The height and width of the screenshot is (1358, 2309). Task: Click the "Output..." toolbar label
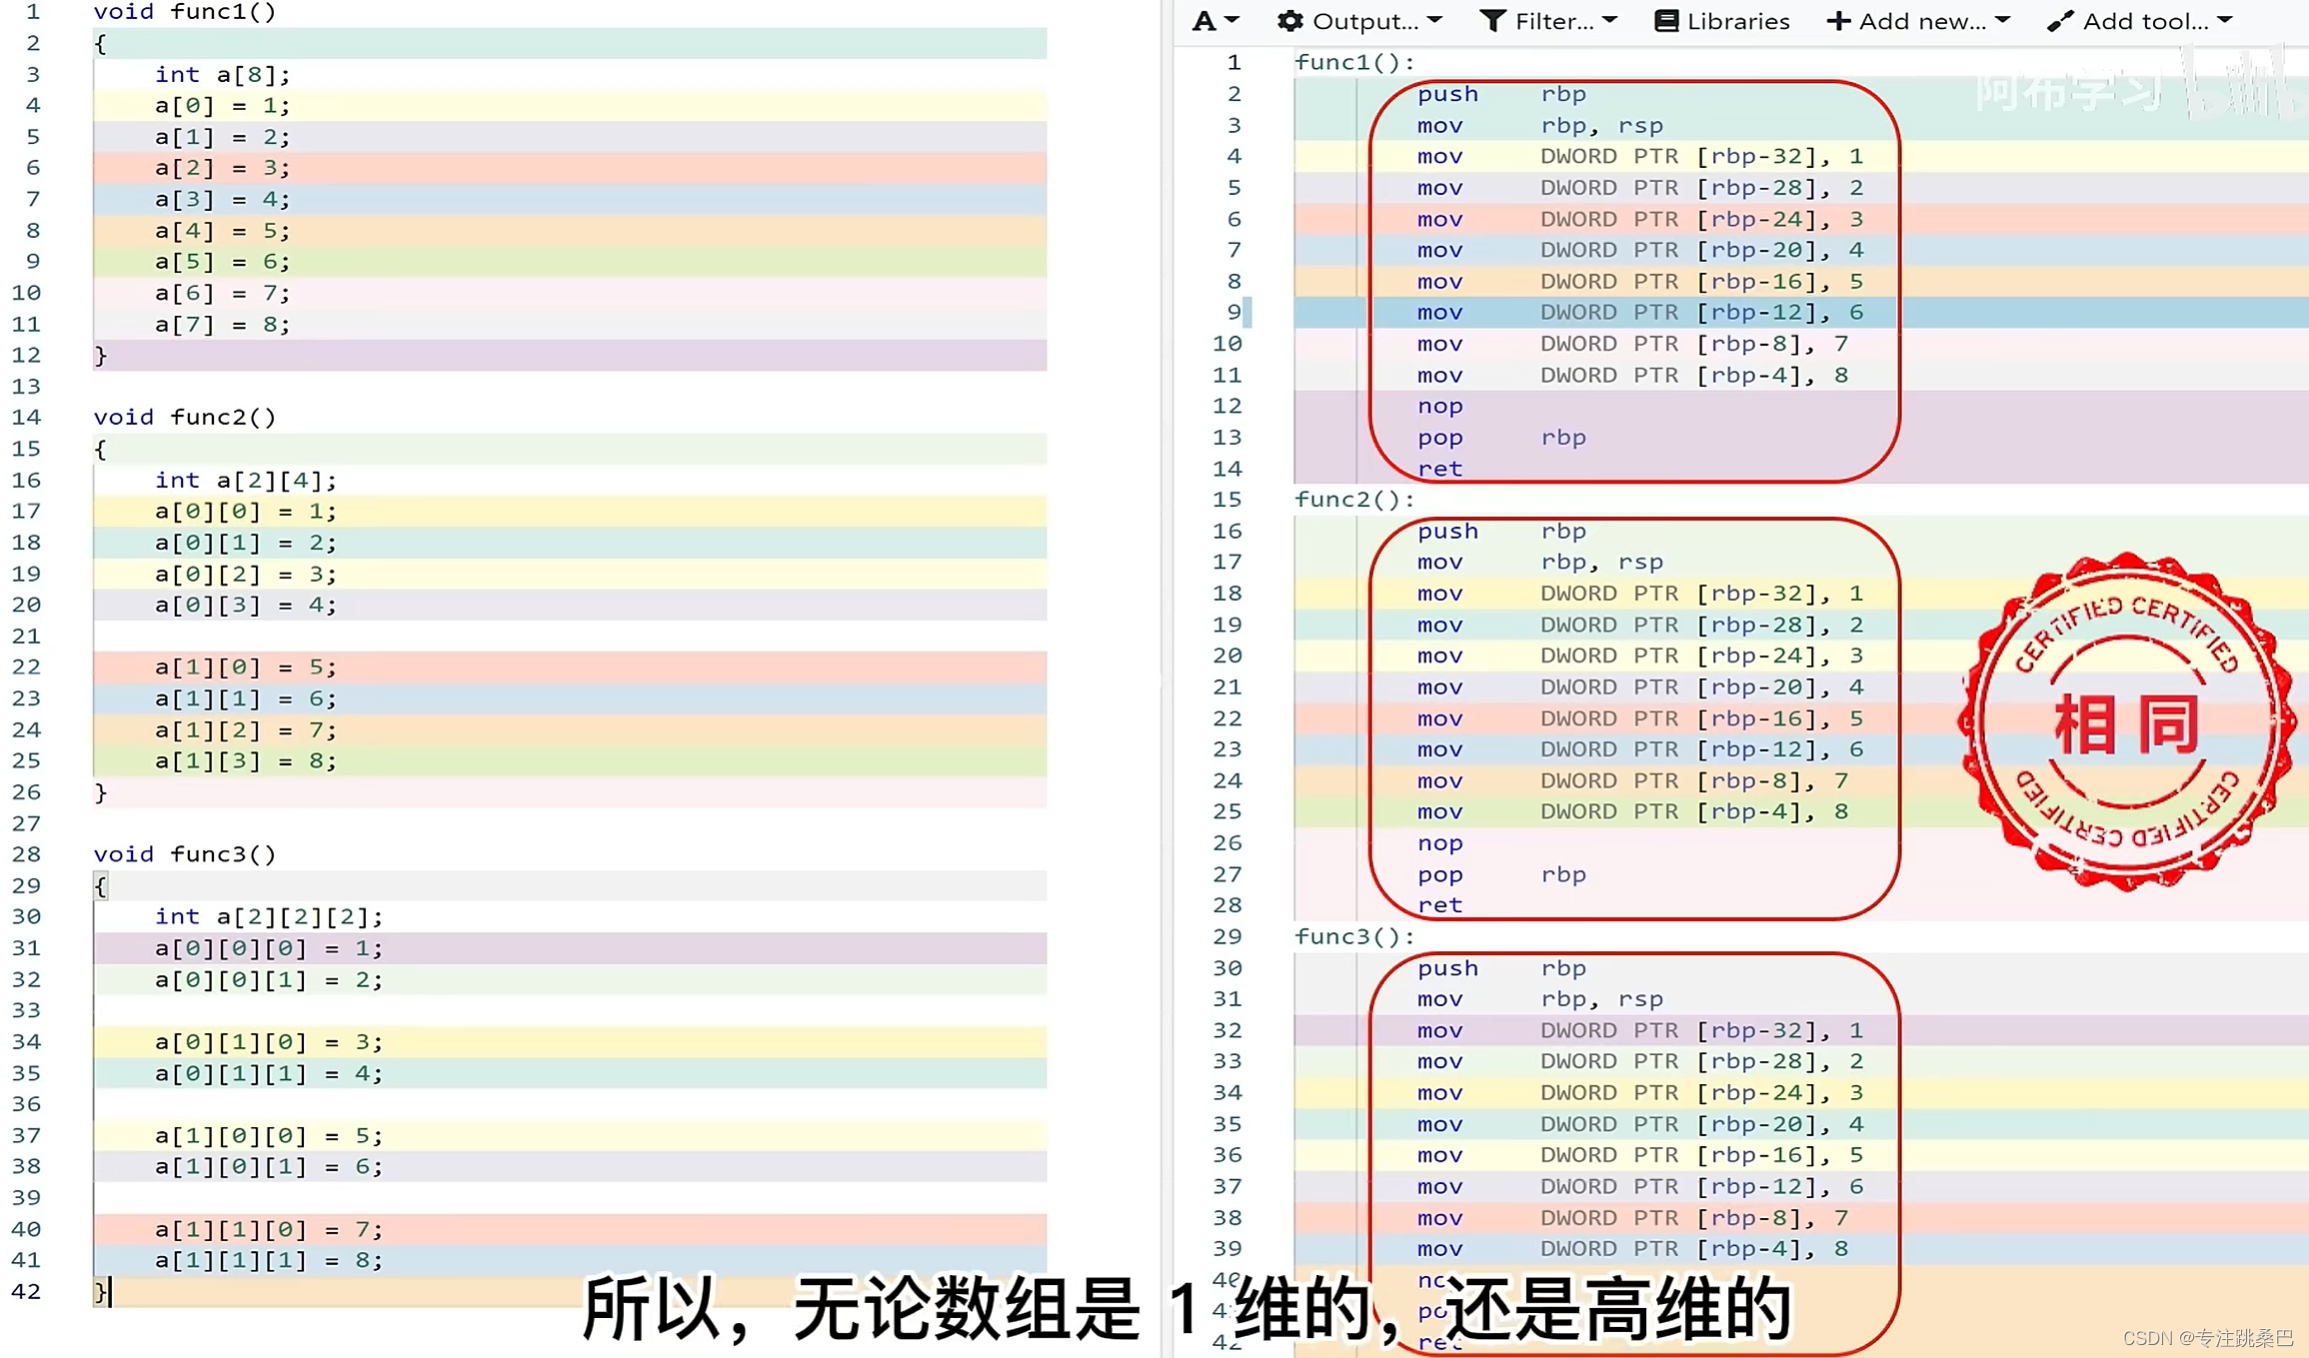[1367, 20]
